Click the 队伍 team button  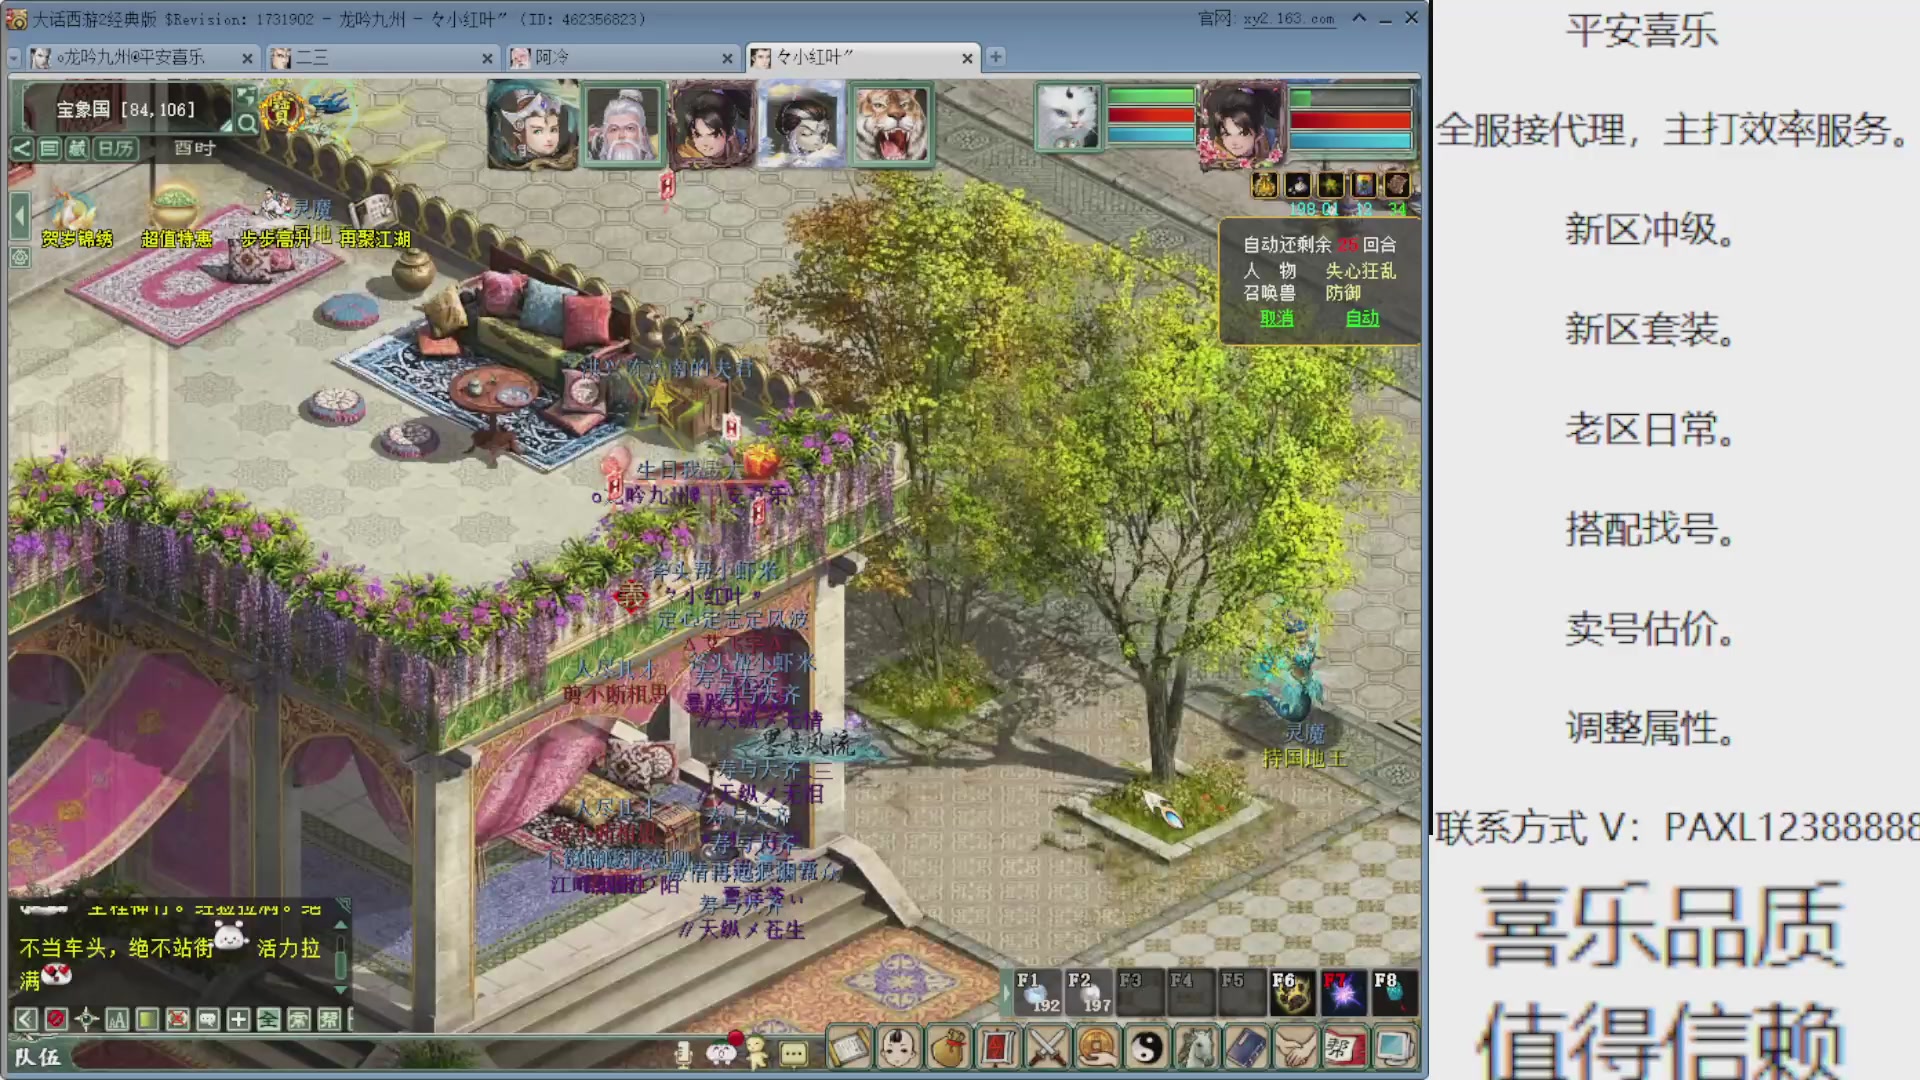[38, 1056]
